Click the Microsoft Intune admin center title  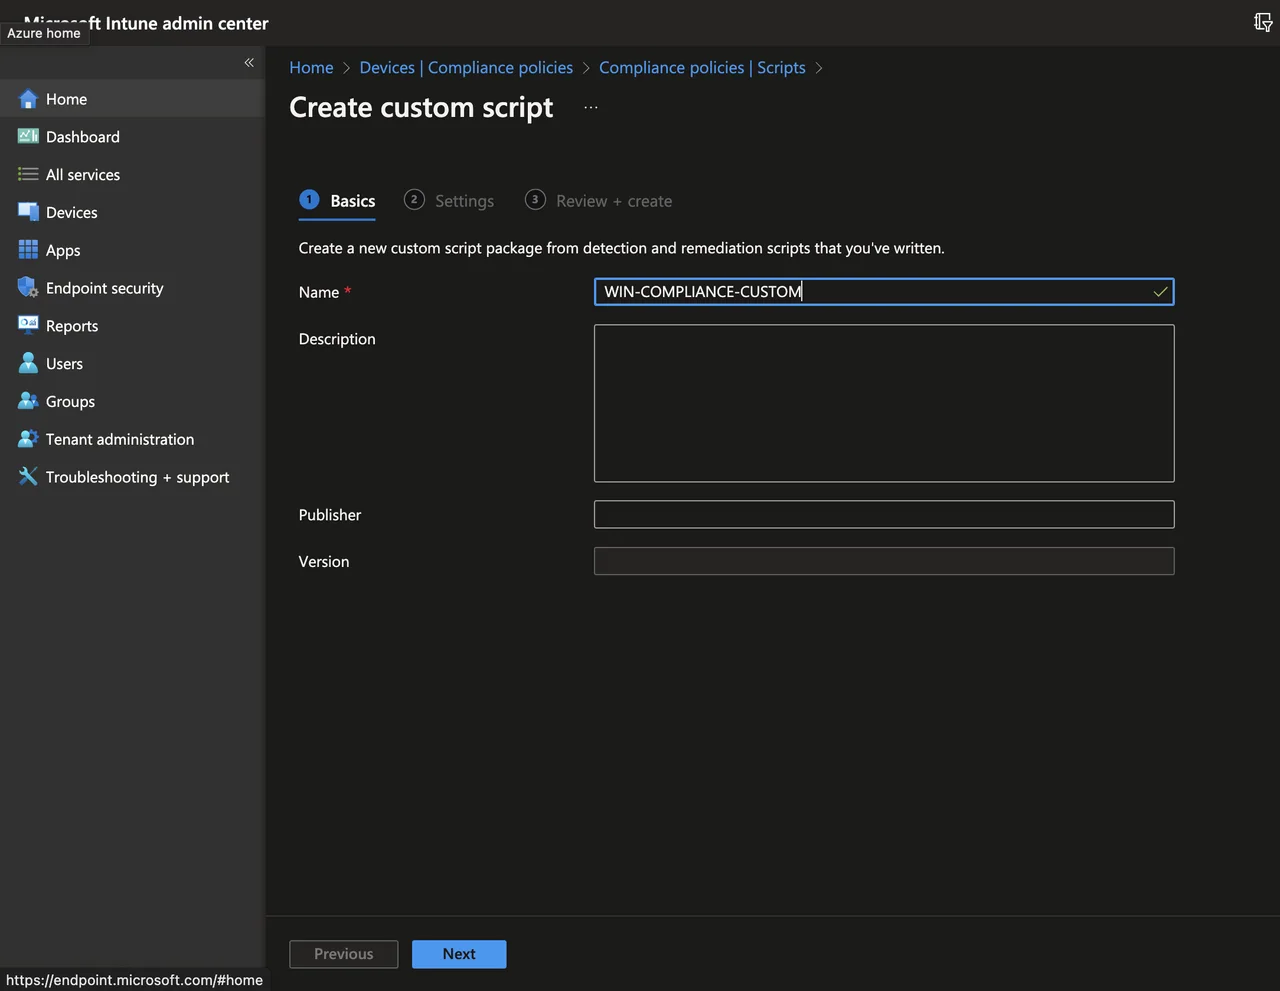[146, 23]
